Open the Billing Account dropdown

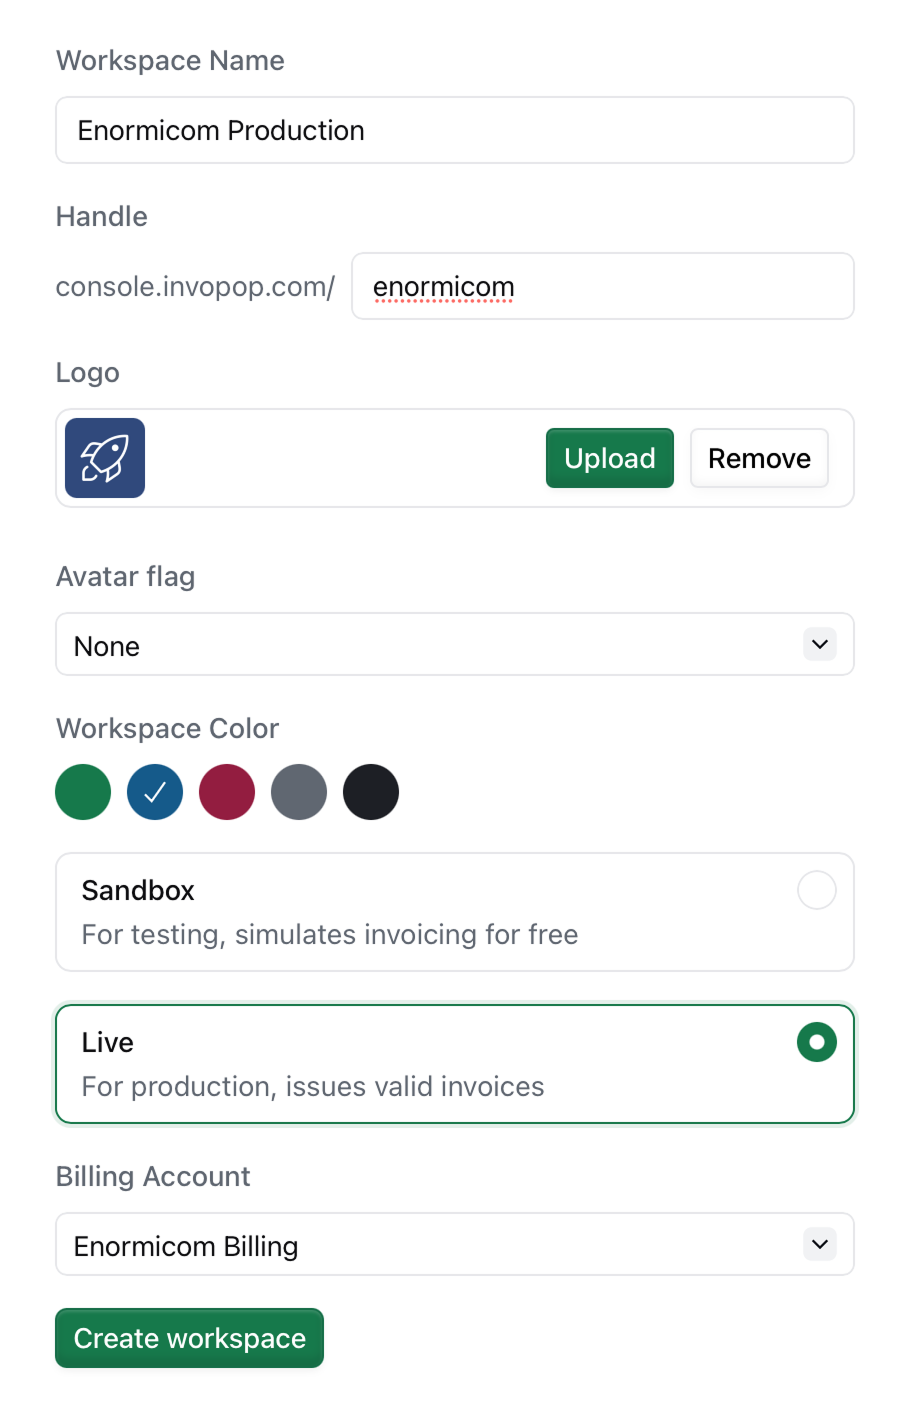click(x=454, y=1245)
